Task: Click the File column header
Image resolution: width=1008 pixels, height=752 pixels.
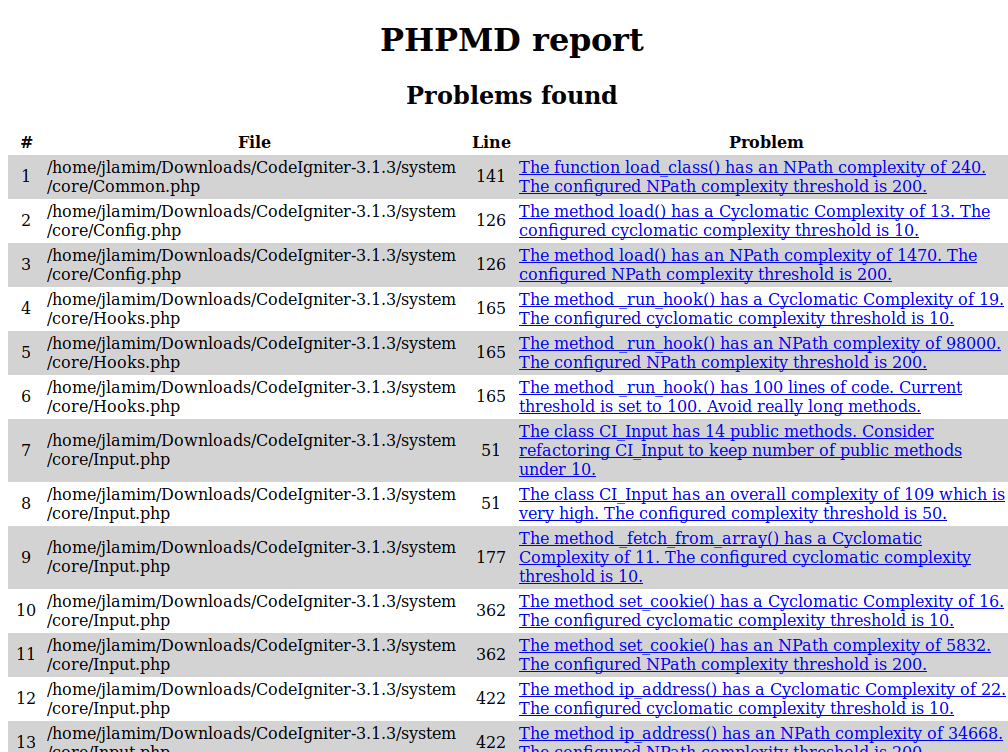Action: [254, 142]
